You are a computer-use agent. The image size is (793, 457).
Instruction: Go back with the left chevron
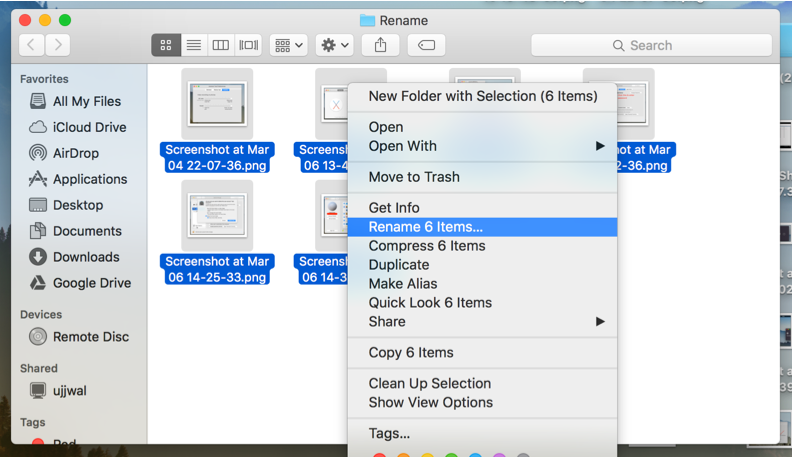click(31, 45)
